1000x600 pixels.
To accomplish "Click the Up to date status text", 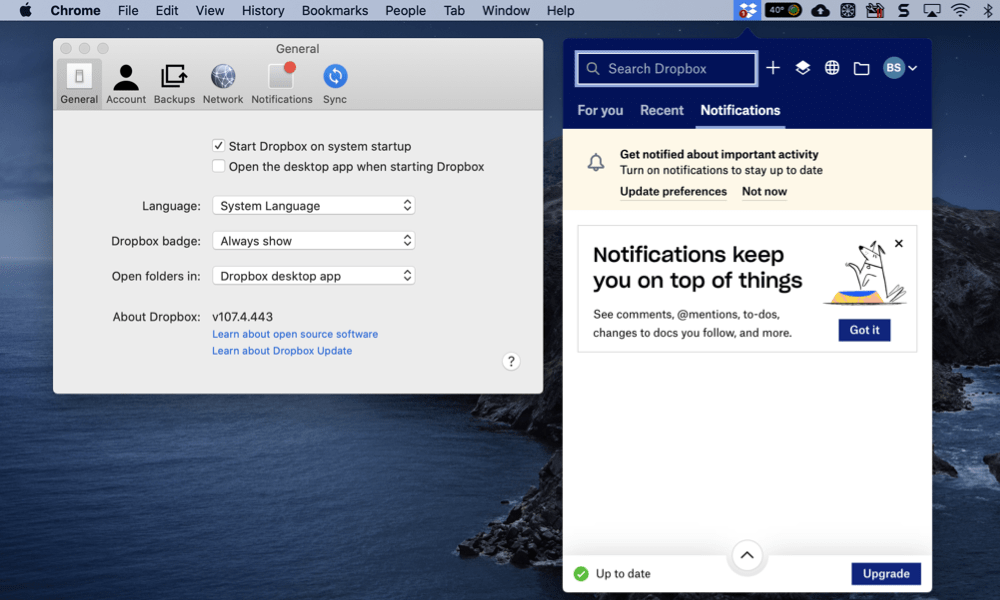I will coord(623,574).
